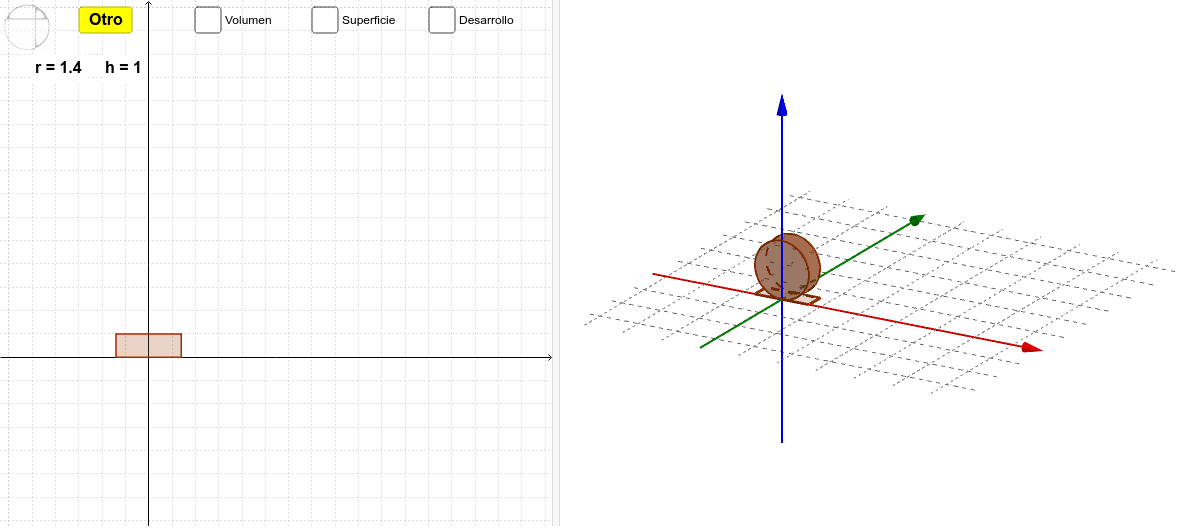Select the brown cylinder in the 3D view
Viewport: 1200px width, 528px height.
[787, 266]
